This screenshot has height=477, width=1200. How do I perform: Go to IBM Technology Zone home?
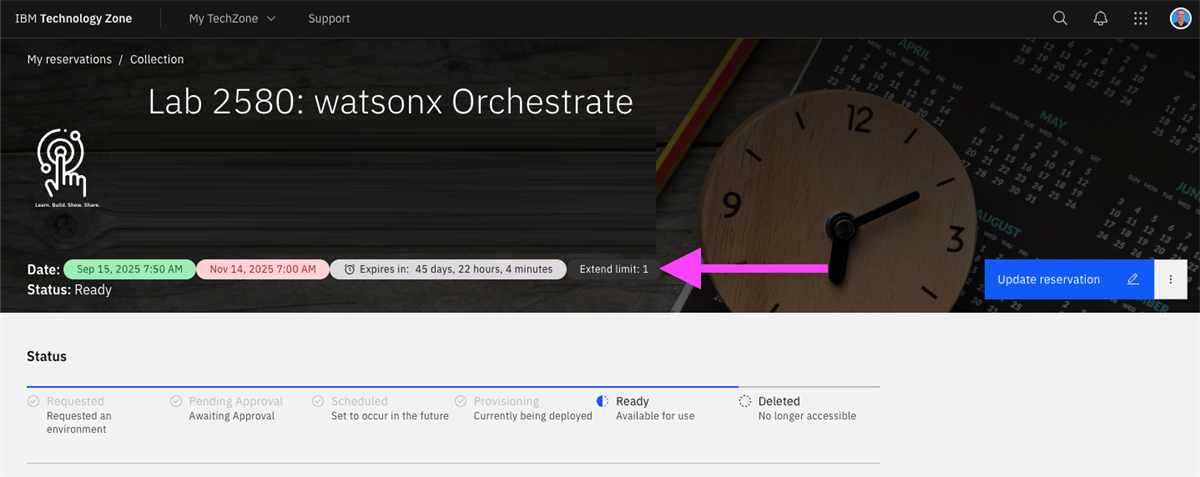(73, 18)
